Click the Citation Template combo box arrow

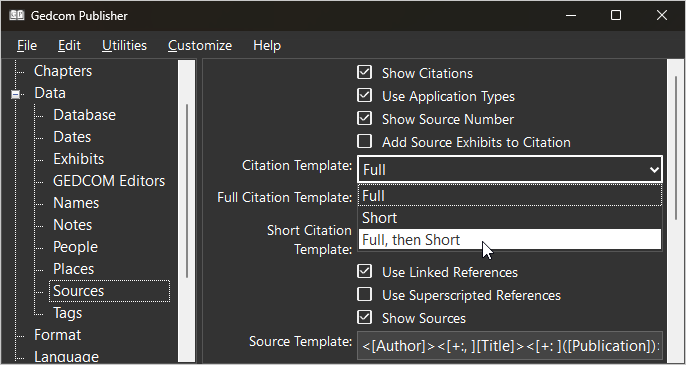pyautogui.click(x=654, y=169)
